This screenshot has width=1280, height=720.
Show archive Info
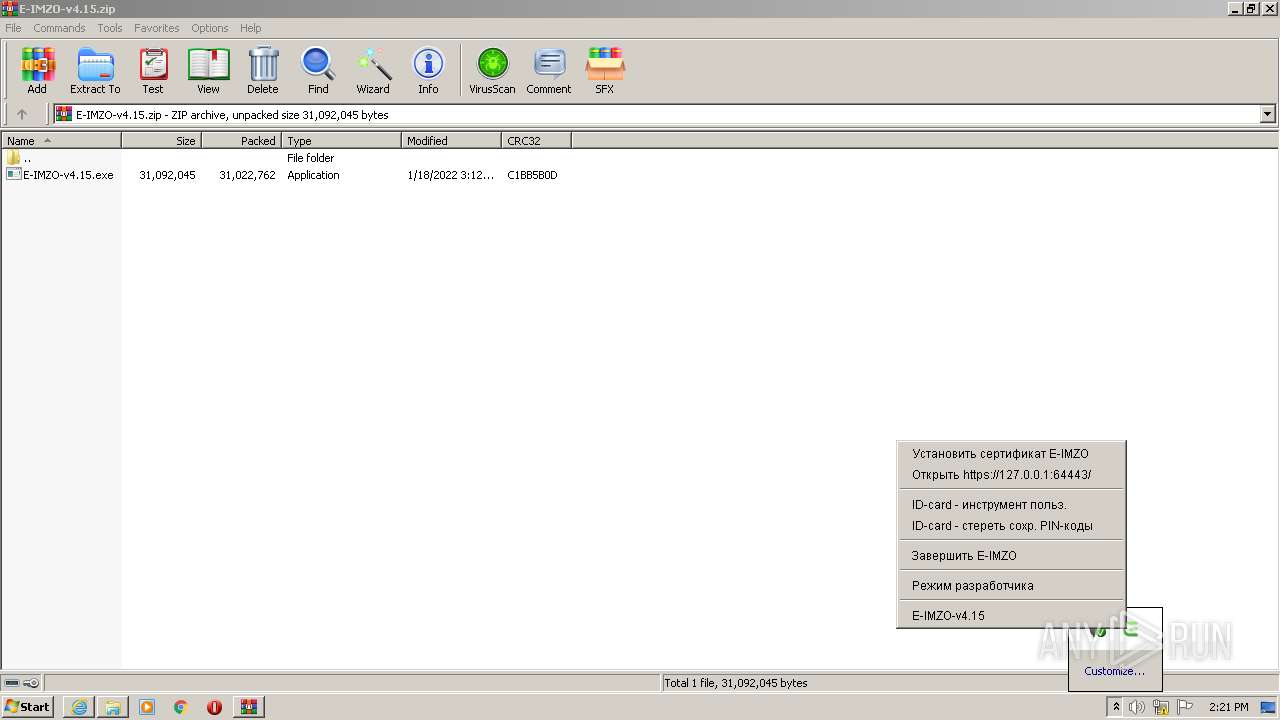tap(428, 70)
